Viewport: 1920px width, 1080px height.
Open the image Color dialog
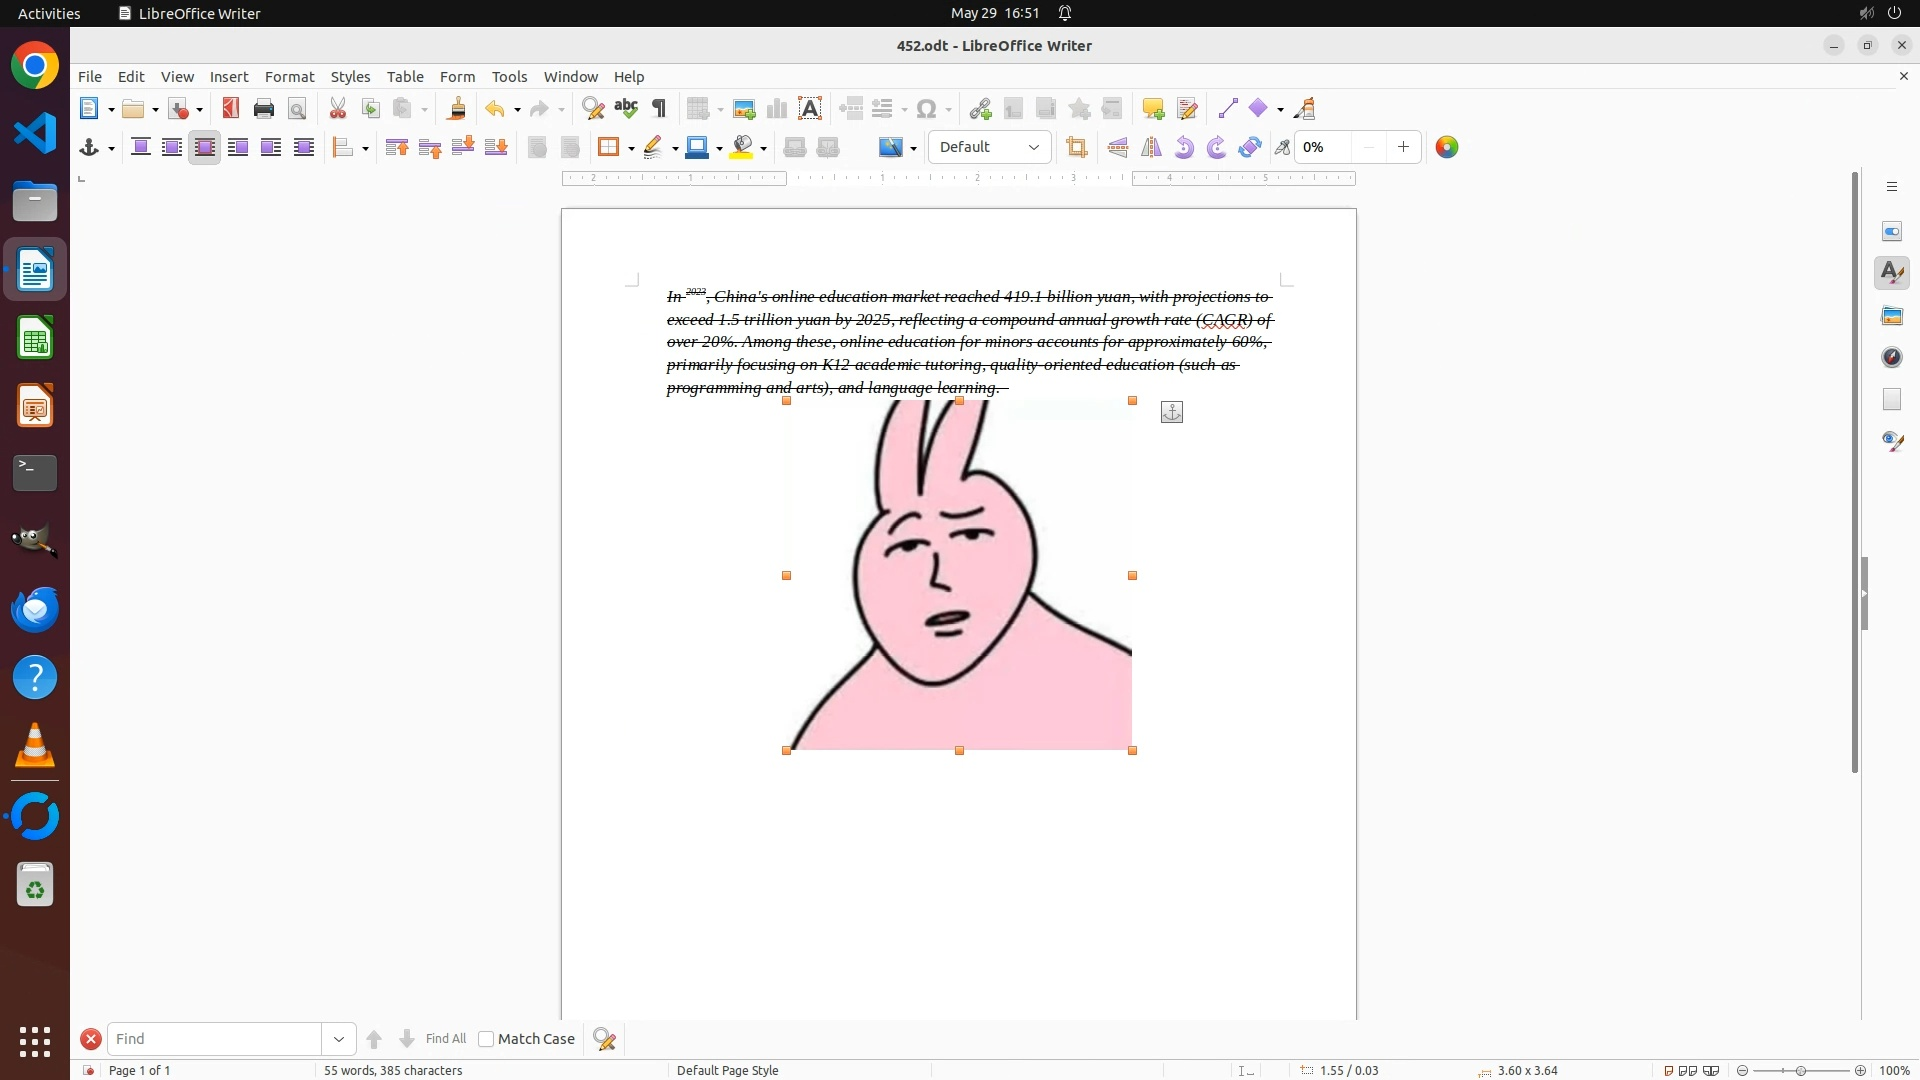click(1447, 148)
